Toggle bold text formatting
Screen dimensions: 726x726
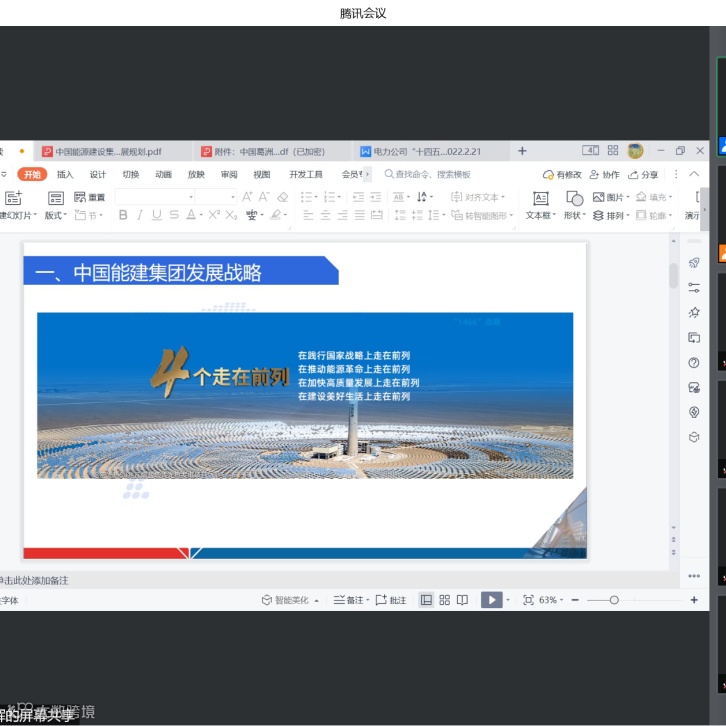click(x=123, y=215)
